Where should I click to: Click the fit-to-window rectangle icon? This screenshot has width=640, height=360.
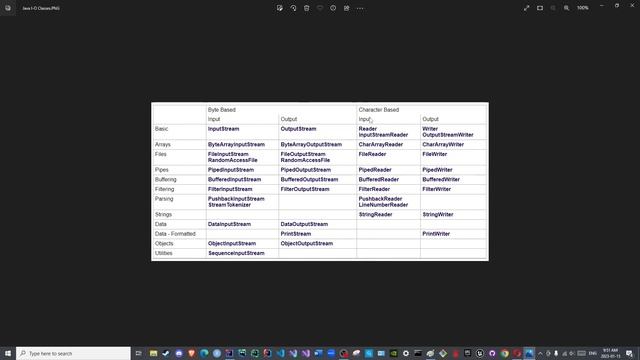[540, 8]
